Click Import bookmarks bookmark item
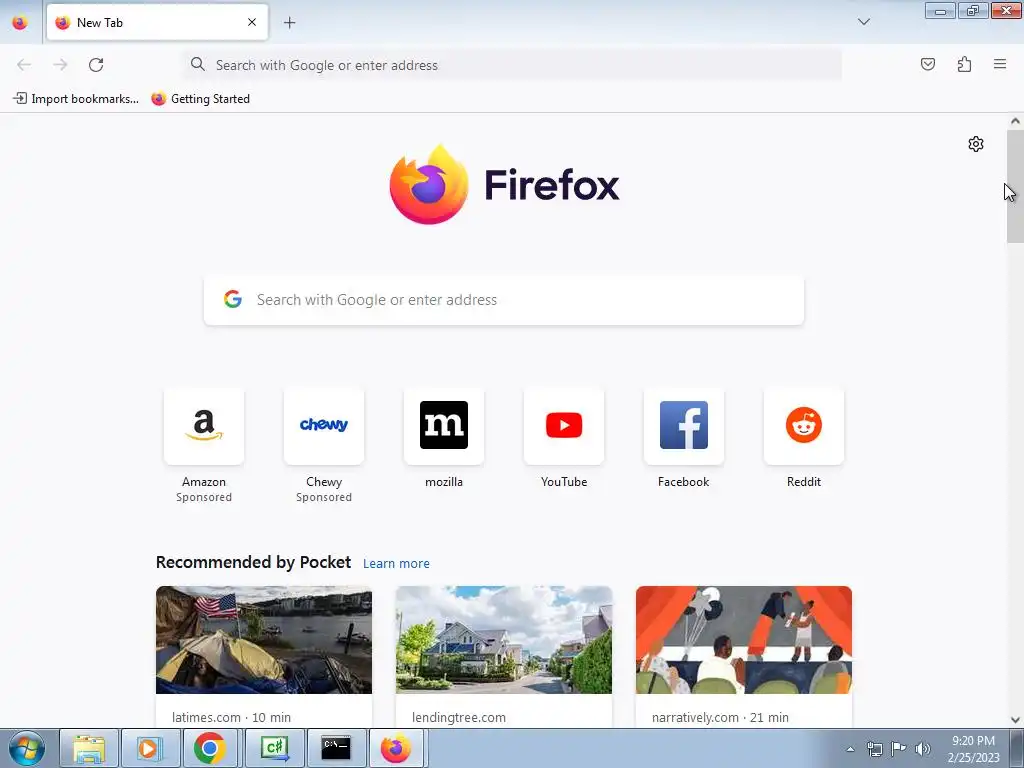Viewport: 1024px width, 768px height. coord(76,99)
